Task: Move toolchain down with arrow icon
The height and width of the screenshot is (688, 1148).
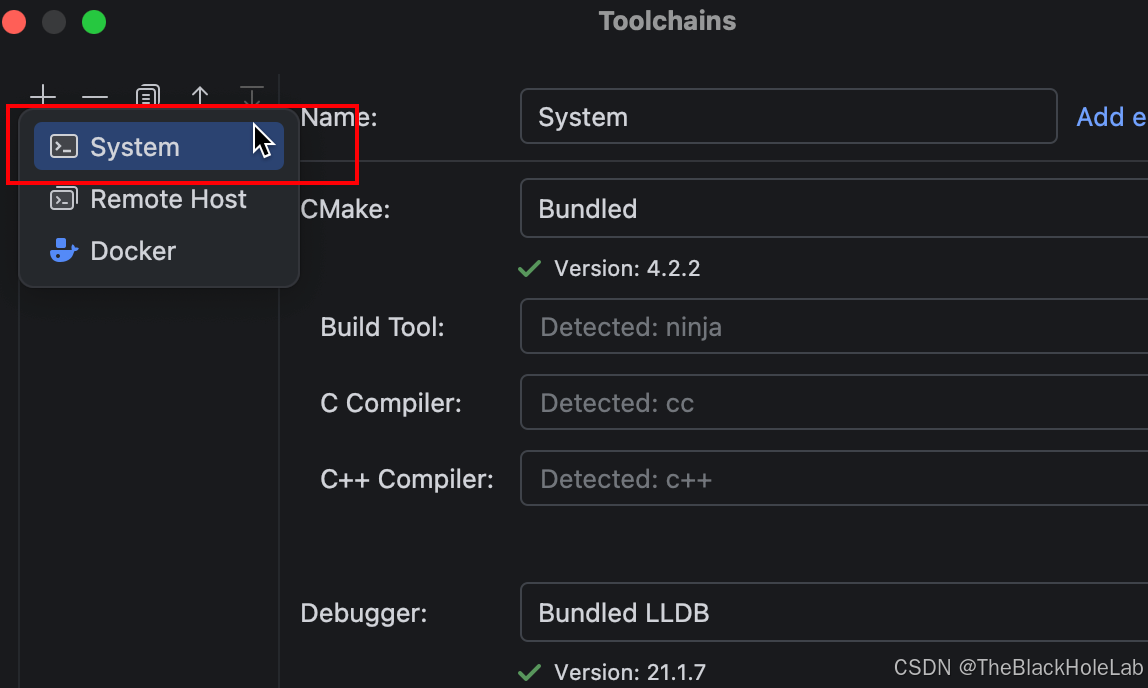Action: point(251,96)
